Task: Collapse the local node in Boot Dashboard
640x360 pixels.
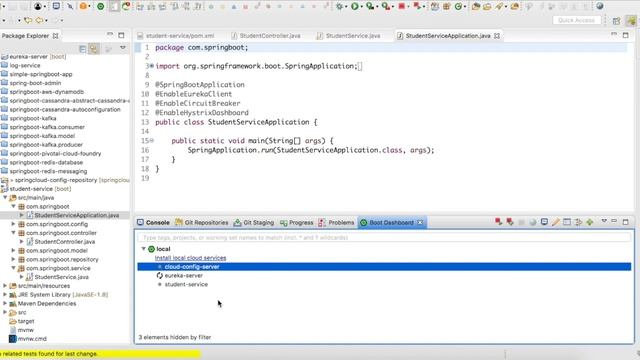Action: coord(143,249)
